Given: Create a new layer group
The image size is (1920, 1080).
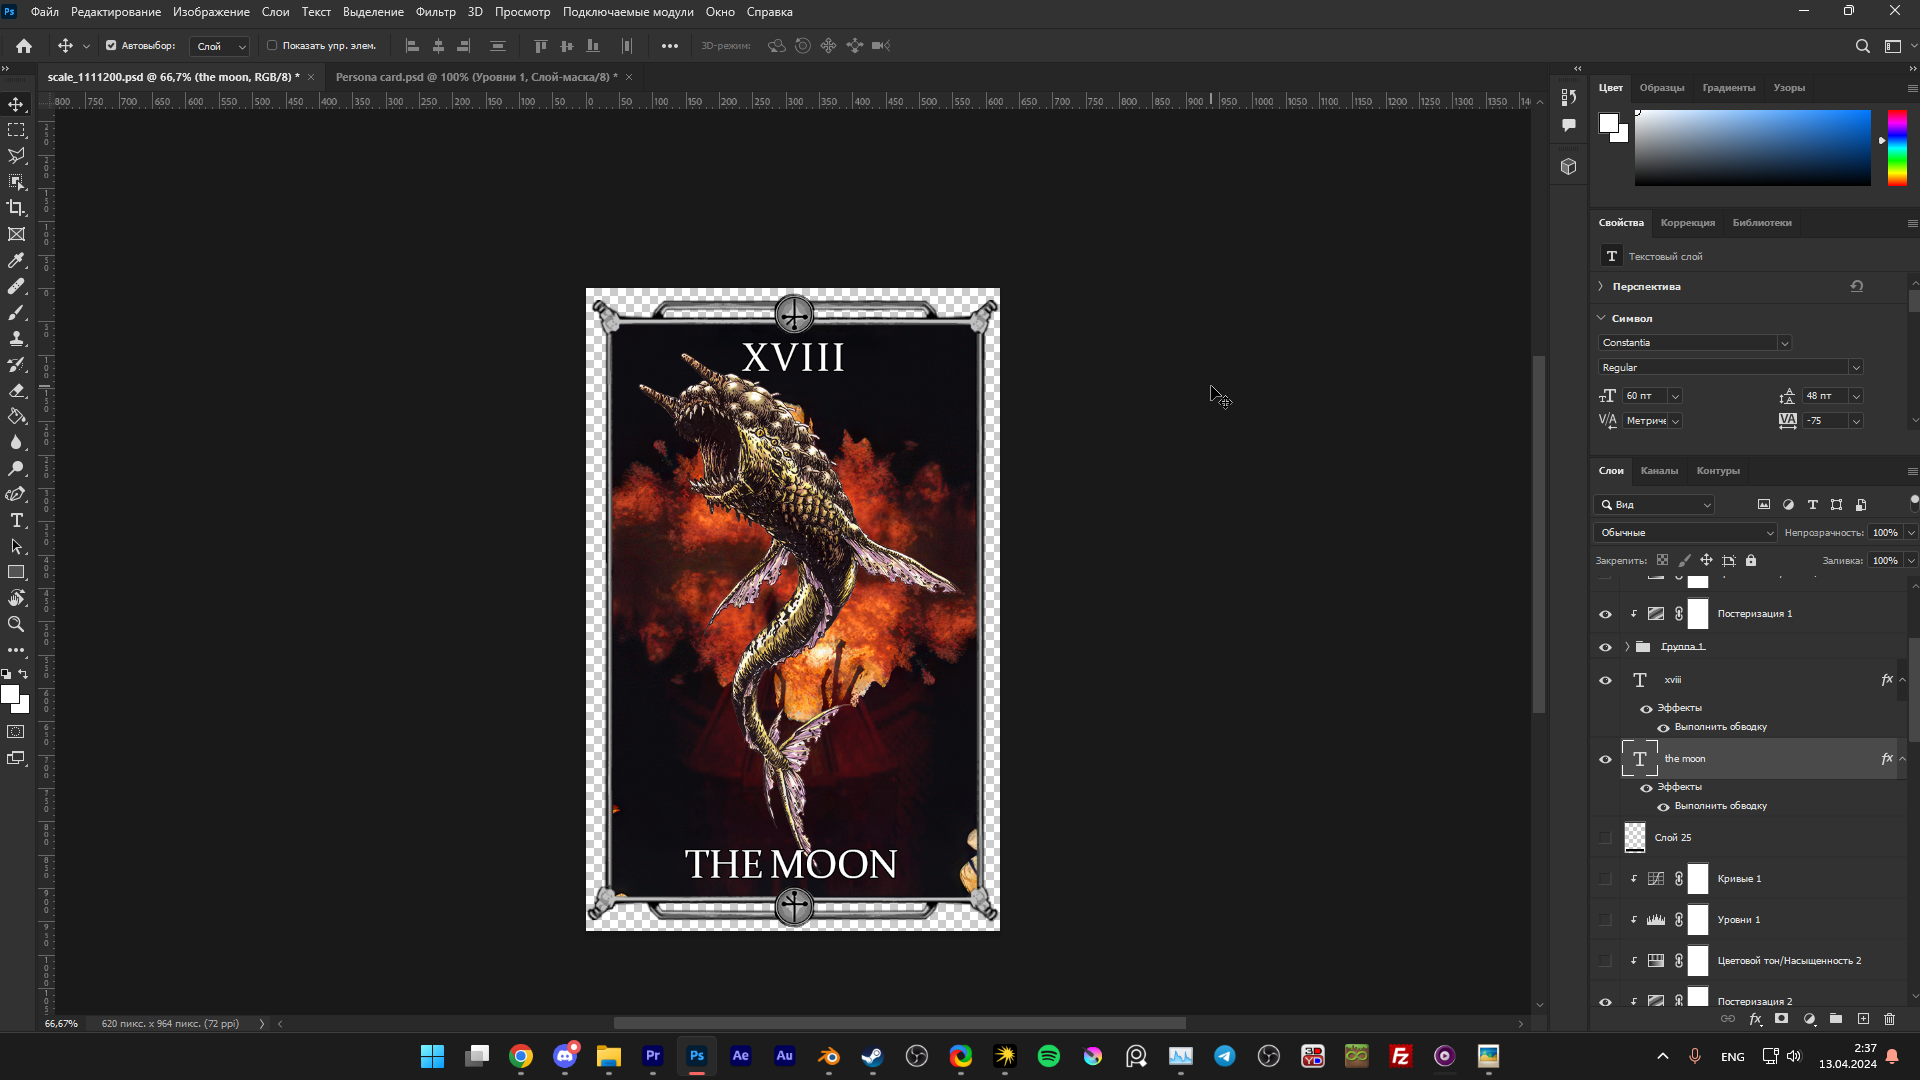Looking at the screenshot, I should (x=1836, y=1019).
